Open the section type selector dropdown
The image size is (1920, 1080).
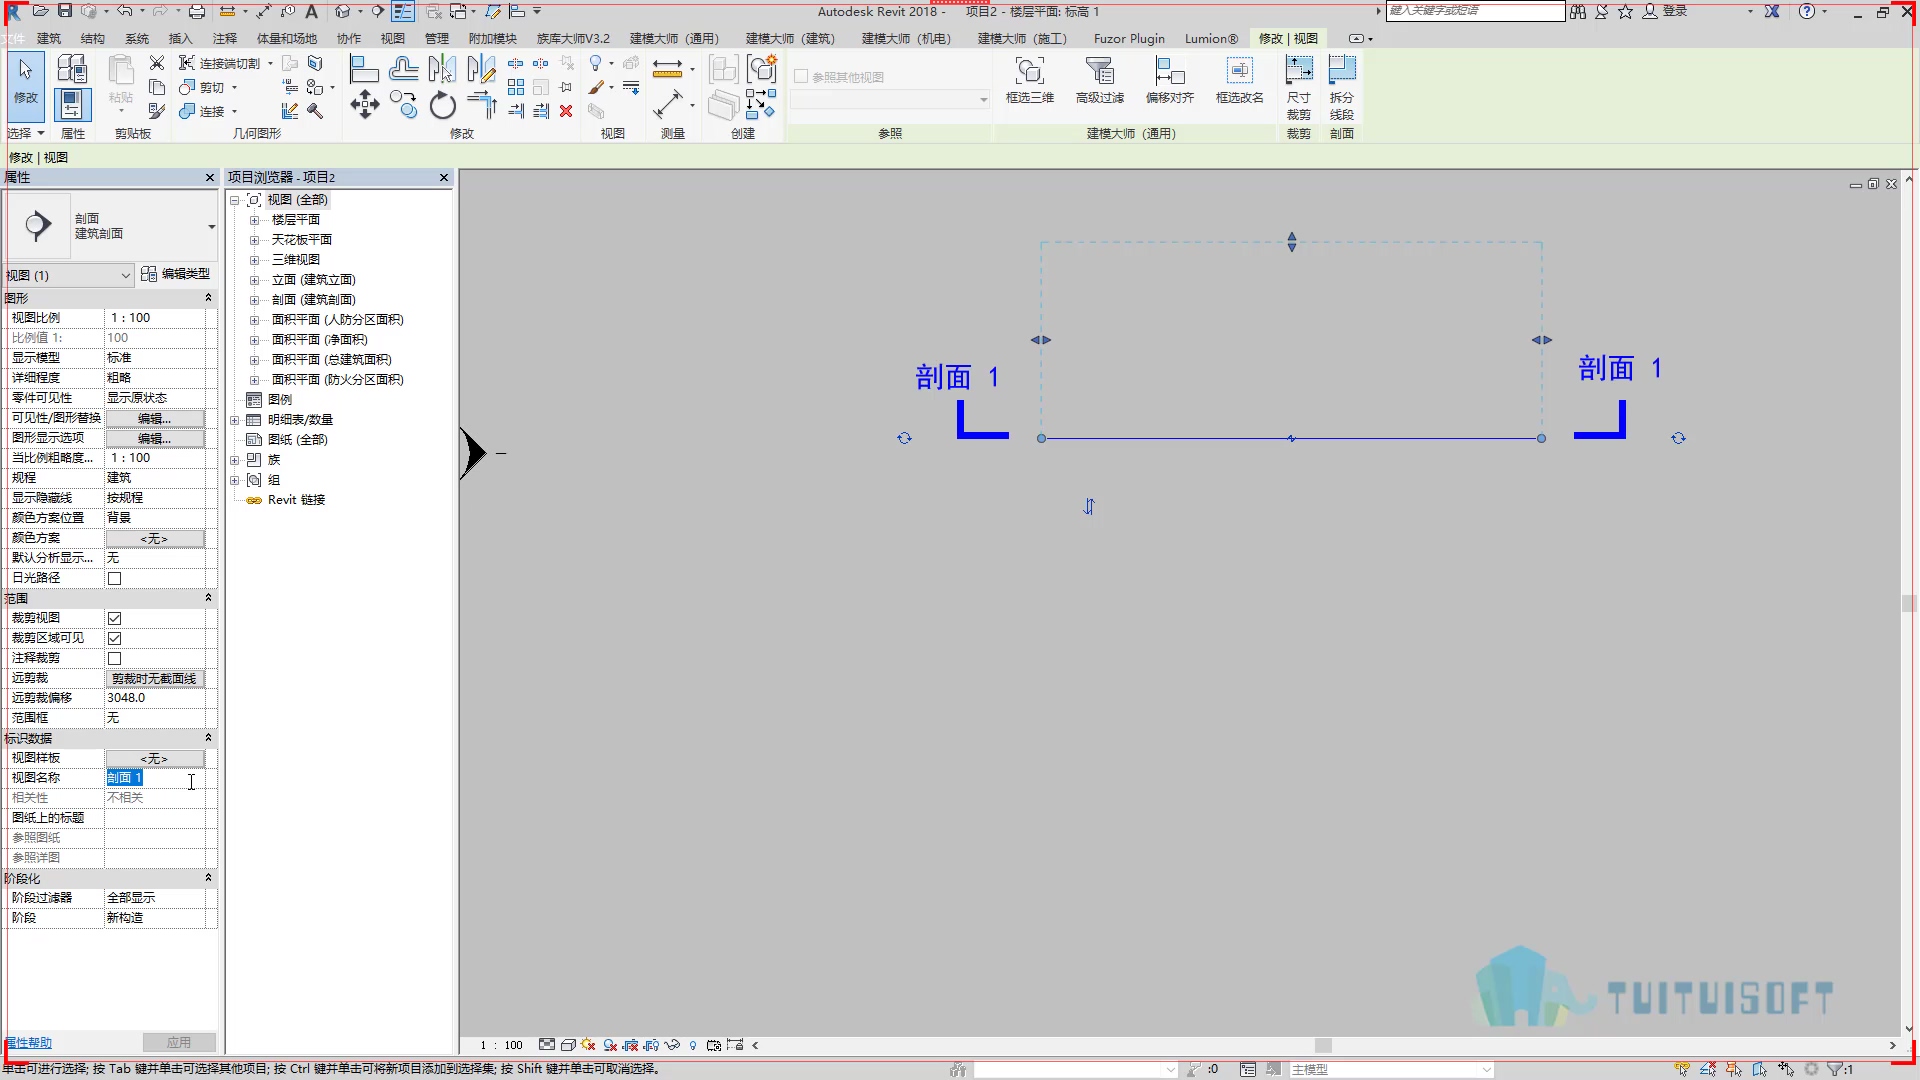211,227
